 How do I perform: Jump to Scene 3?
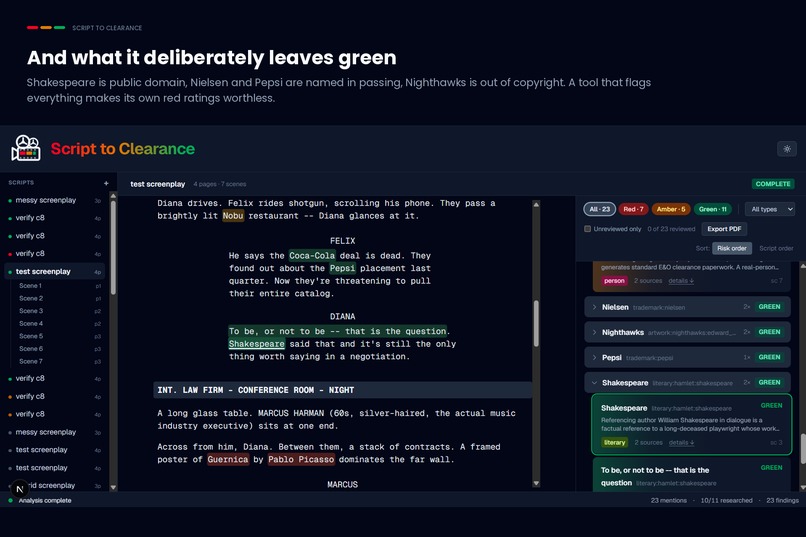coord(31,311)
